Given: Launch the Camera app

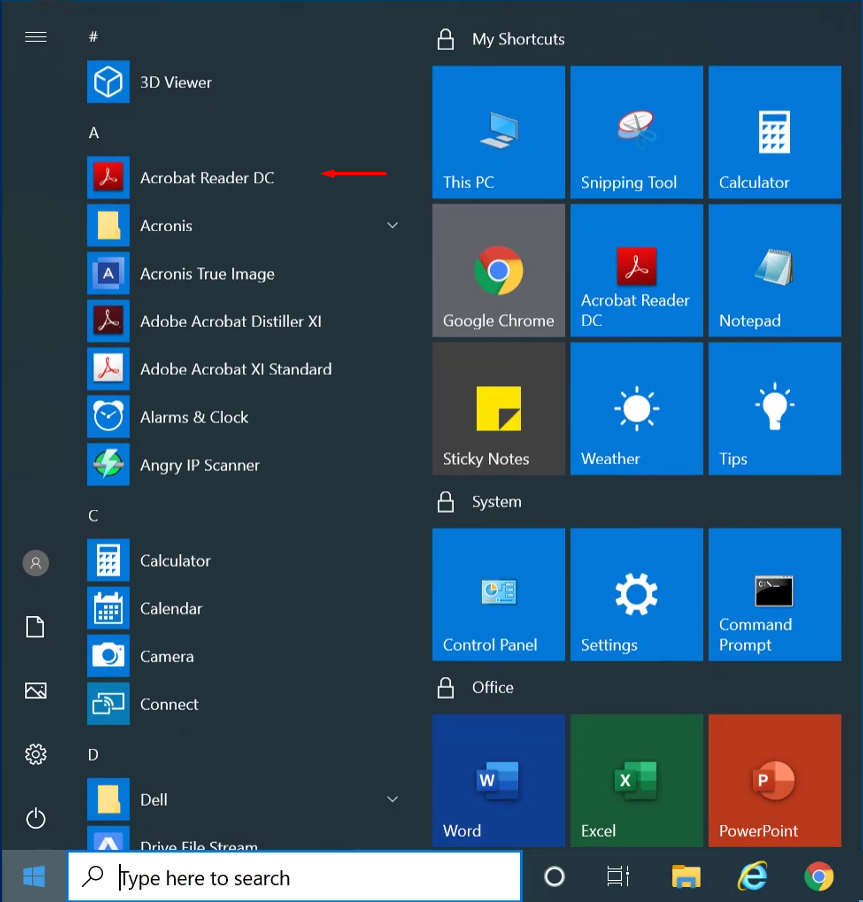Looking at the screenshot, I should point(245,656).
